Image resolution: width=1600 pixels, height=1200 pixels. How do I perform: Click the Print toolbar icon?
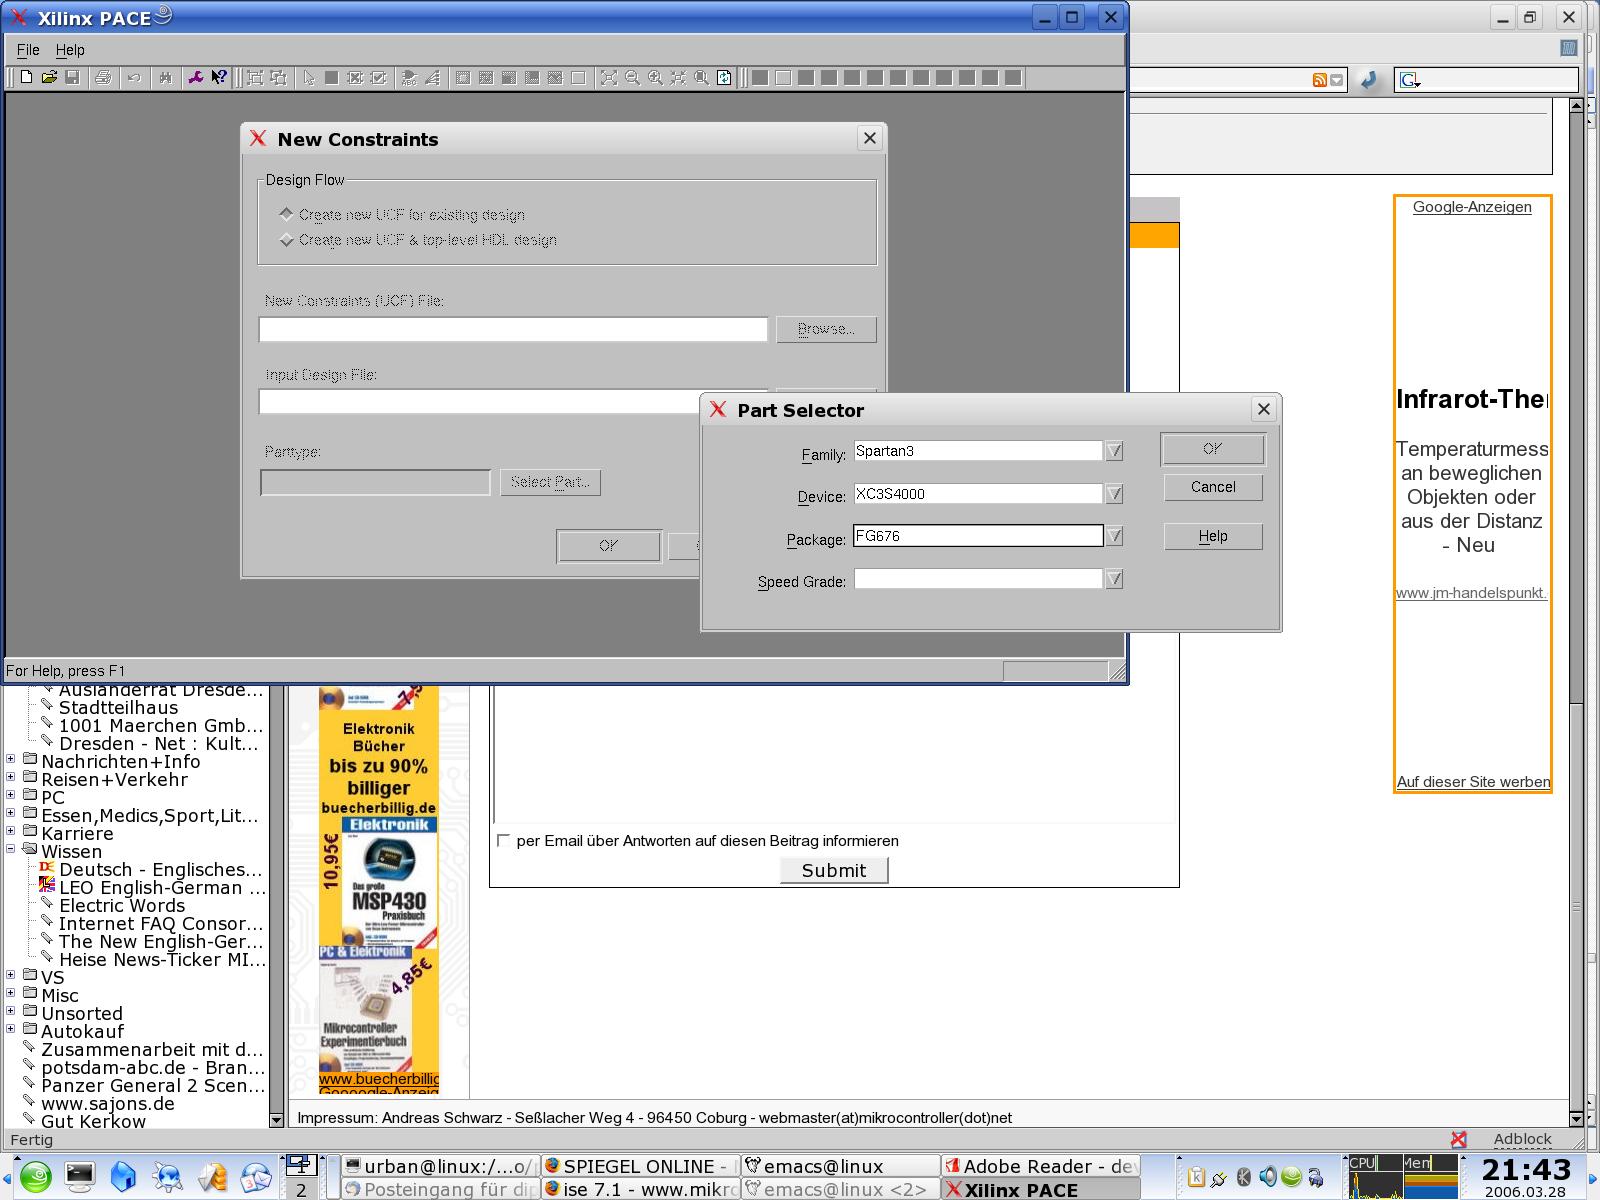(102, 77)
